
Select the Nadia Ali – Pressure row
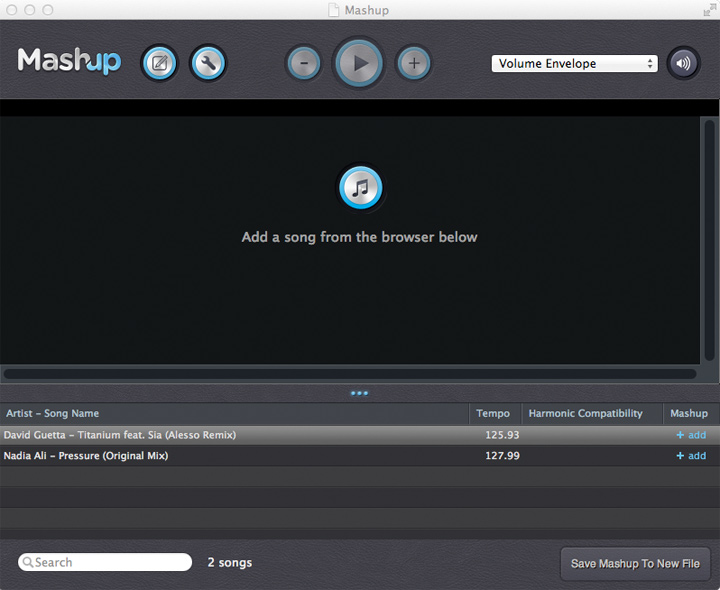(360, 455)
